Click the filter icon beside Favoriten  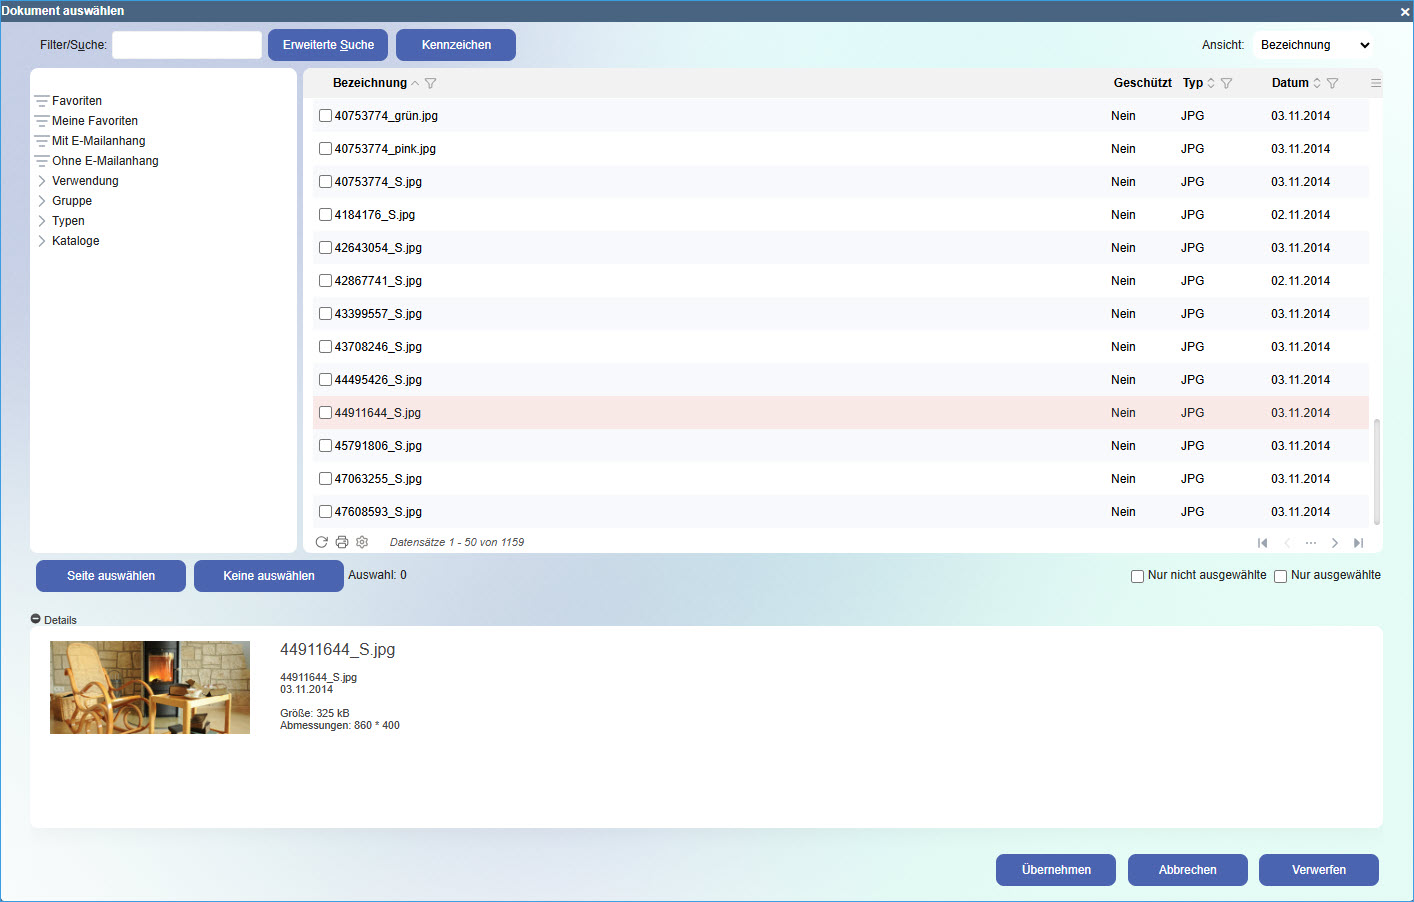click(42, 101)
